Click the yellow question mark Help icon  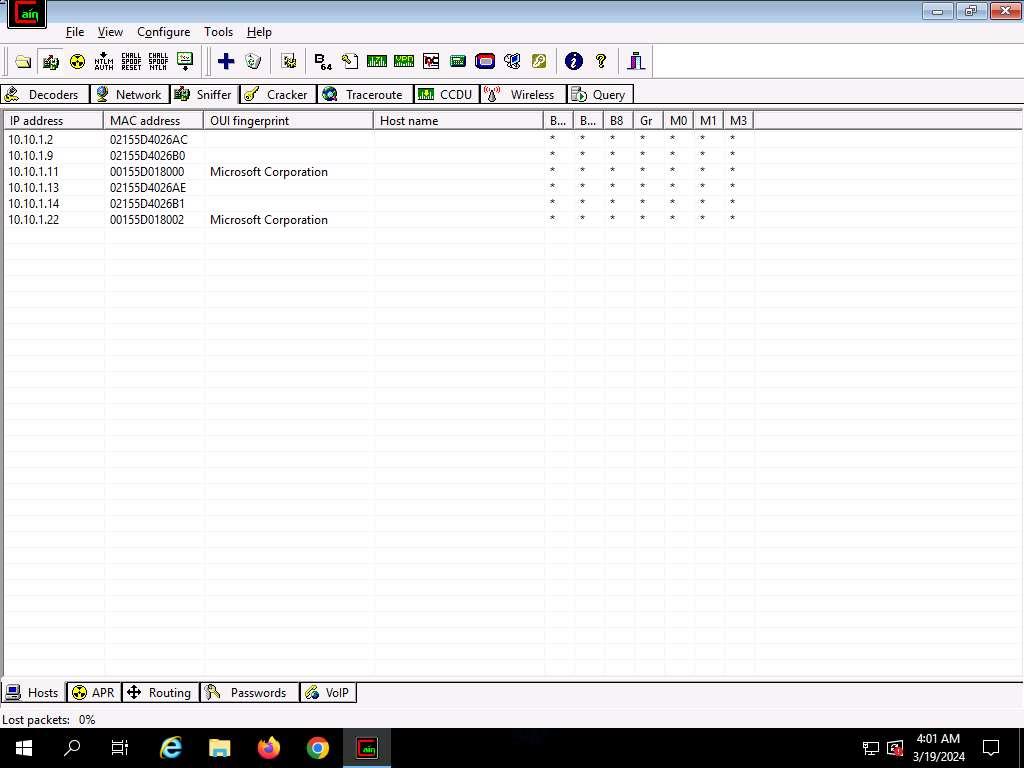pos(600,62)
